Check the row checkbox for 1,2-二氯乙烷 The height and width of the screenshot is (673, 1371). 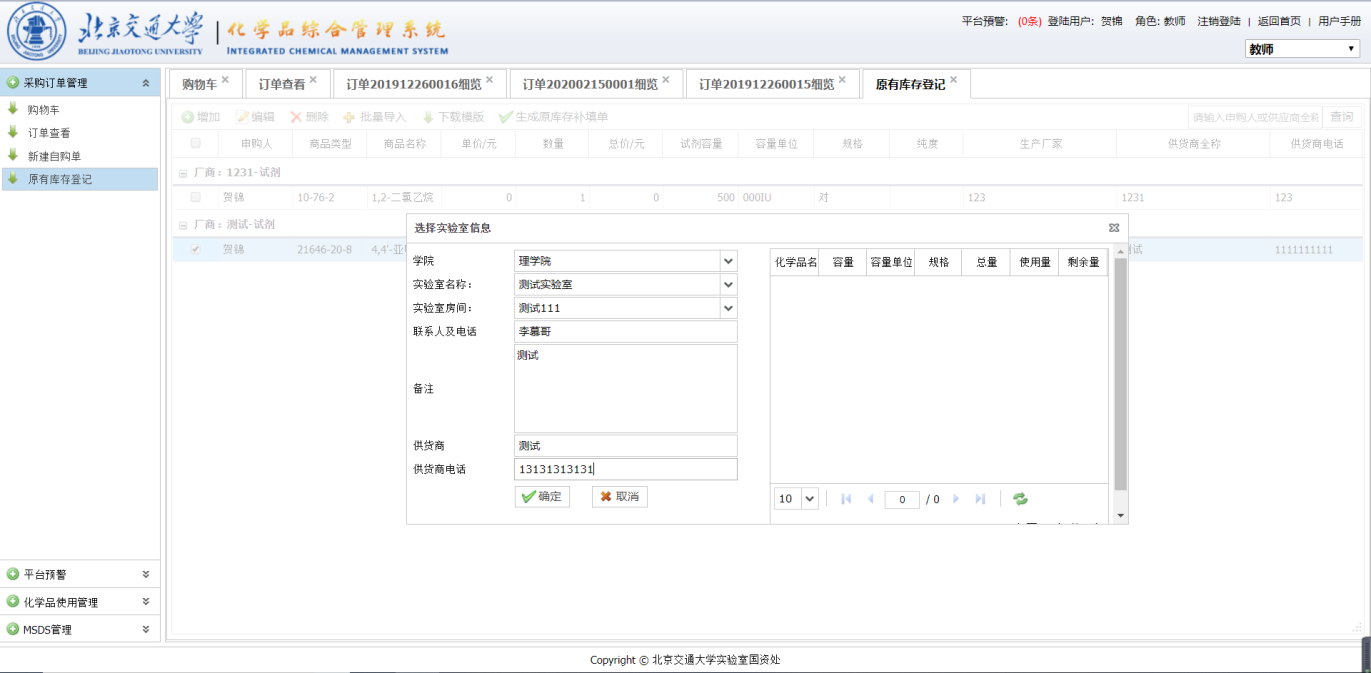(x=196, y=197)
